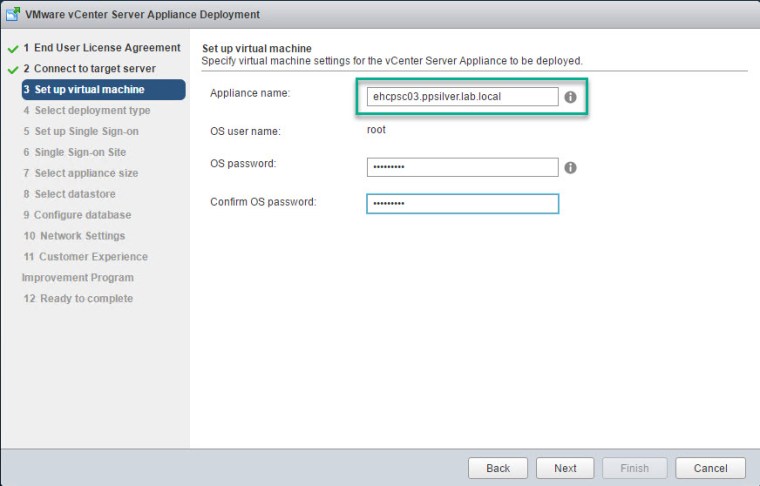Click the VMware installer icon in title bar
Screen dimensions: 760x486
[13, 14]
